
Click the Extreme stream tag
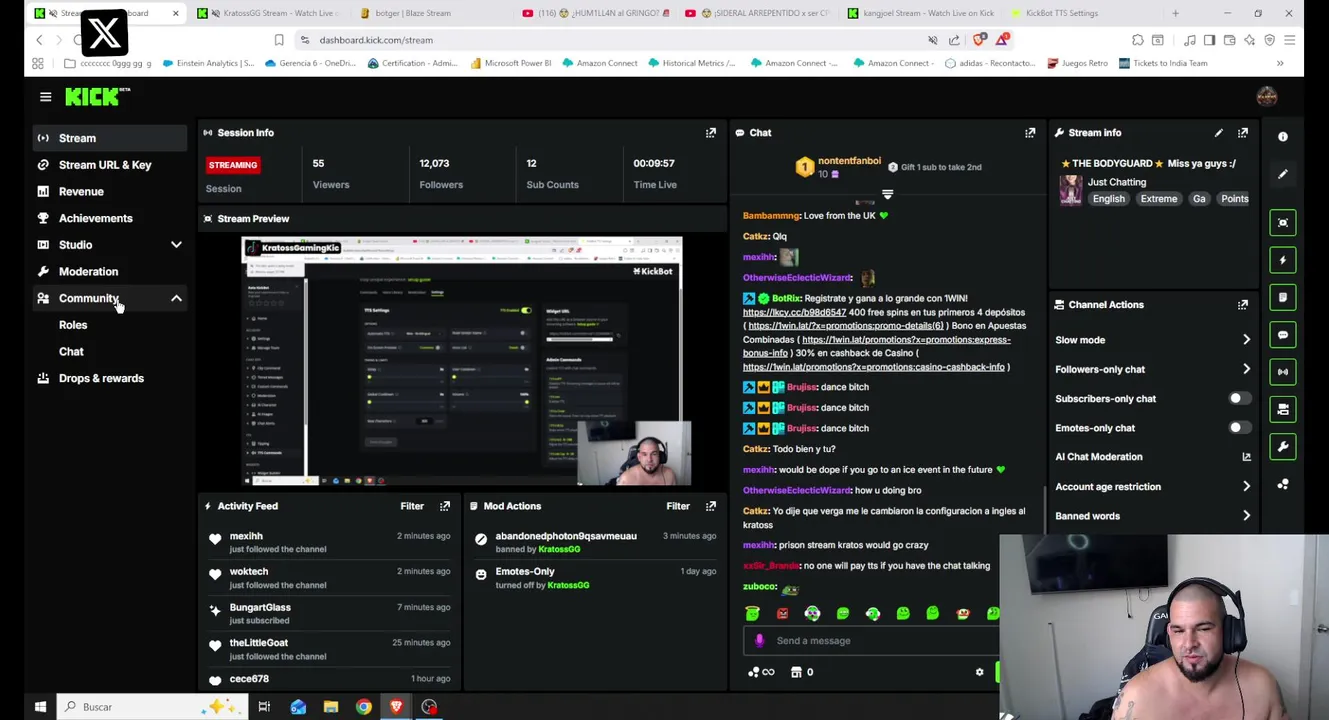coord(1158,199)
